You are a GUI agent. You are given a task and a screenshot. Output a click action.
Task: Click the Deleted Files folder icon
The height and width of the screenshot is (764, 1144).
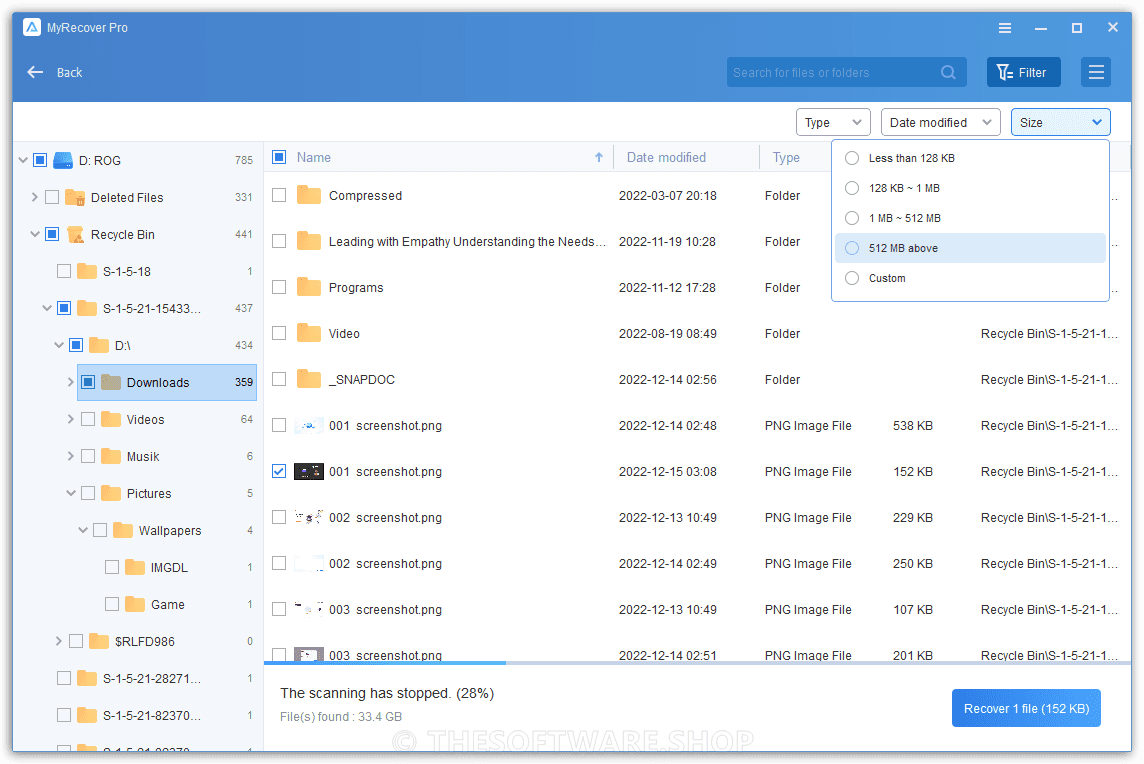(75, 198)
